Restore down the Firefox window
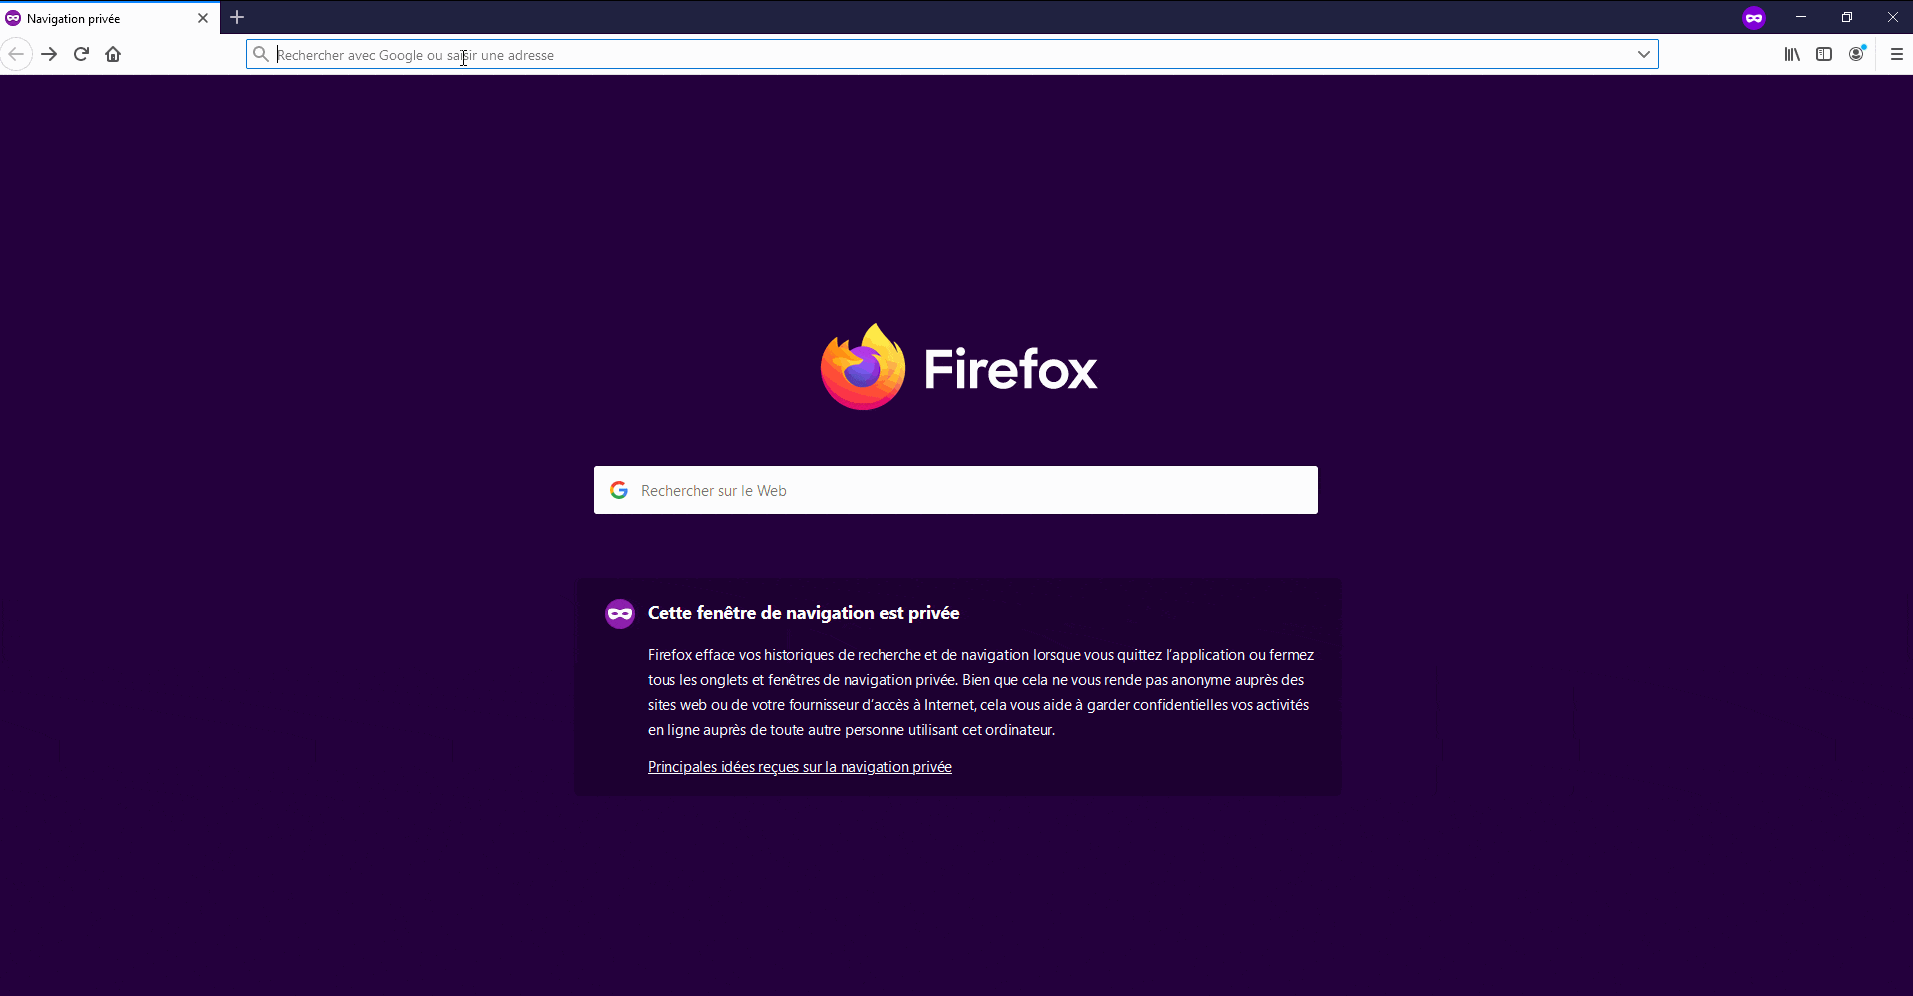 pyautogui.click(x=1847, y=17)
